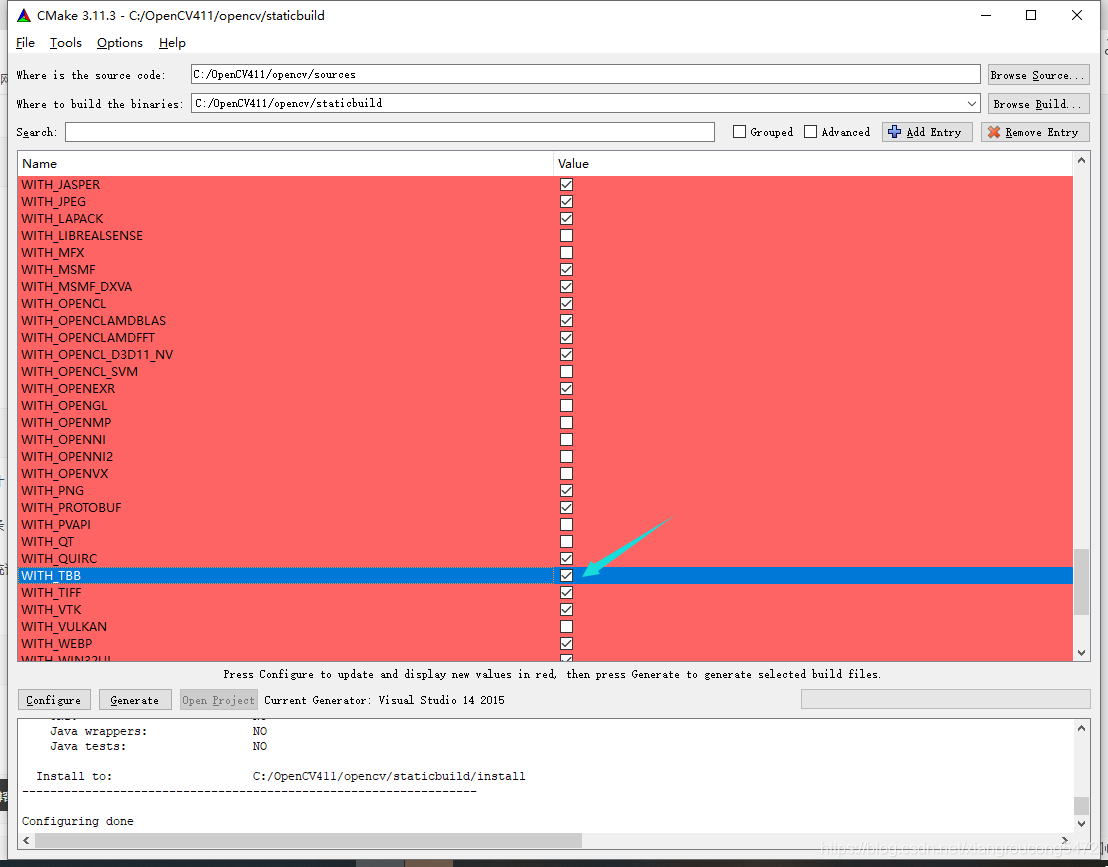Viewport: 1108px width, 867px height.
Task: Click scroll down arrow of entries list
Action: (1081, 653)
